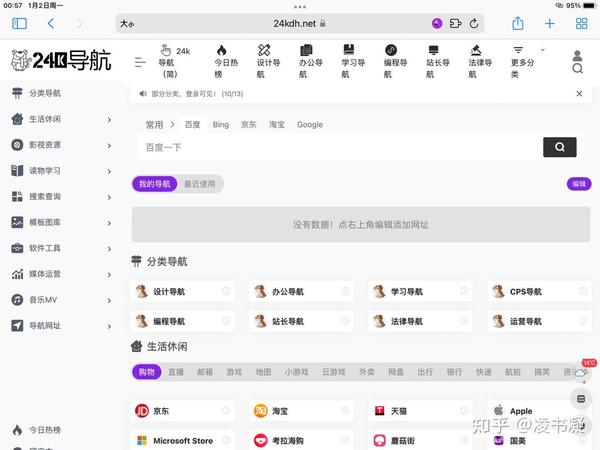Open the 24k导航(简) top menu item
The width and height of the screenshot is (600, 450).
[x=174, y=62]
